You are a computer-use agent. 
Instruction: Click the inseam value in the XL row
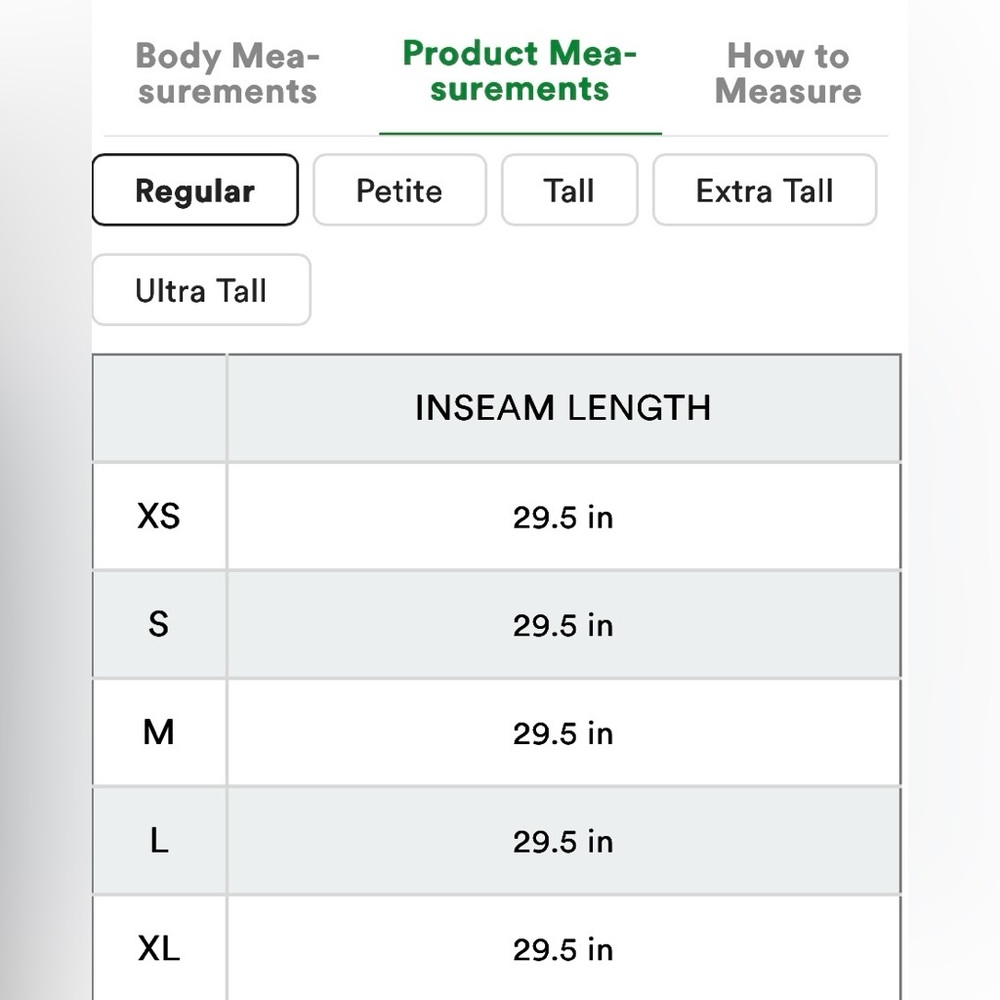click(563, 950)
